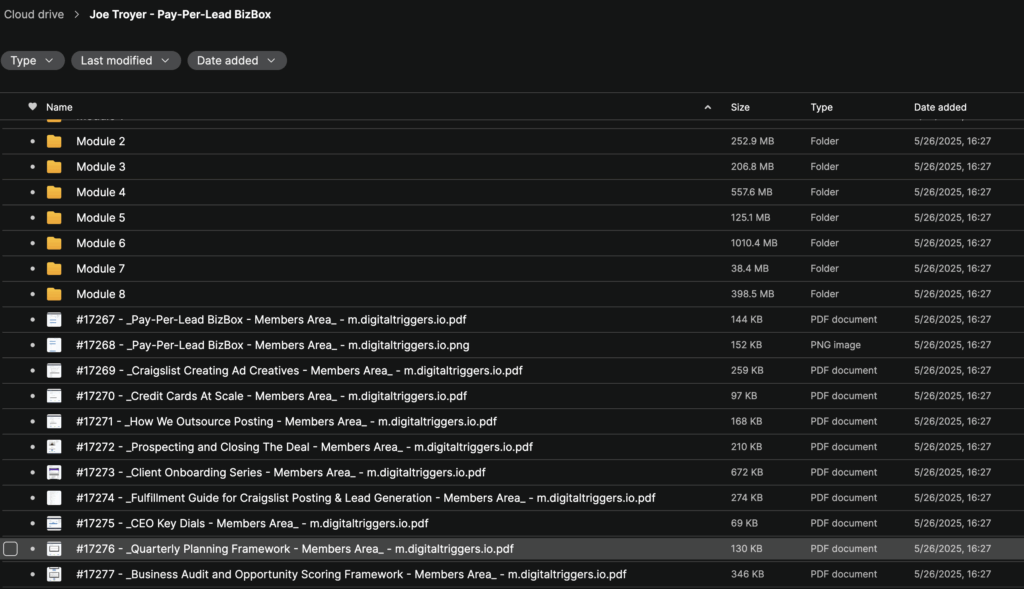Click the 1010.4 MB size of Module 6
Screen dimensions: 1024x589
click(754, 243)
